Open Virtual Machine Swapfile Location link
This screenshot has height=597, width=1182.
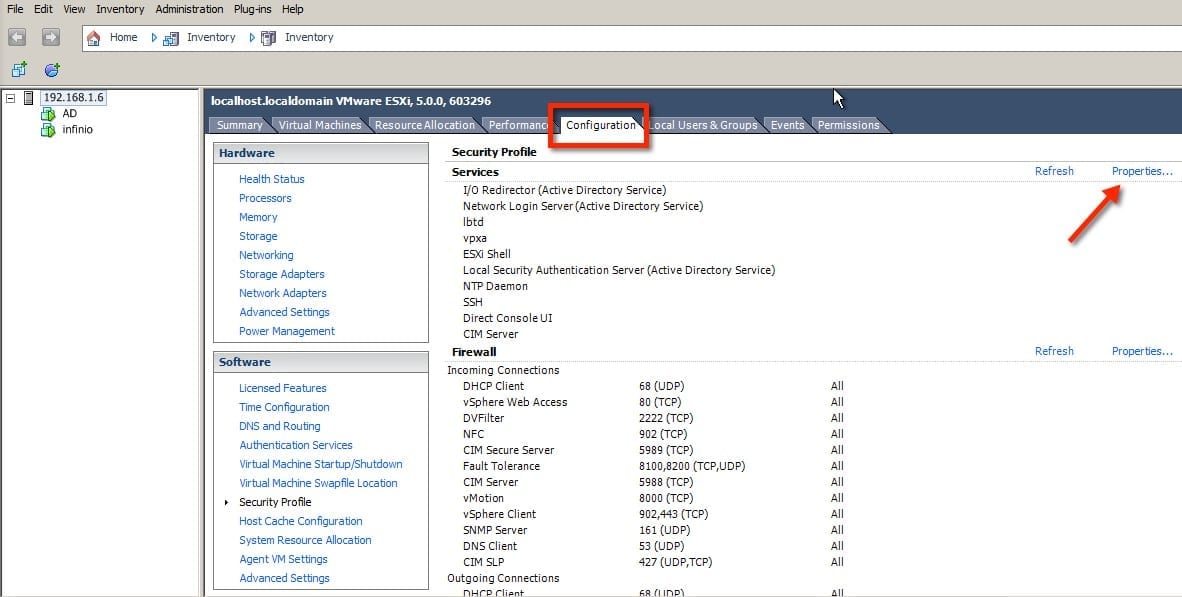pos(318,483)
